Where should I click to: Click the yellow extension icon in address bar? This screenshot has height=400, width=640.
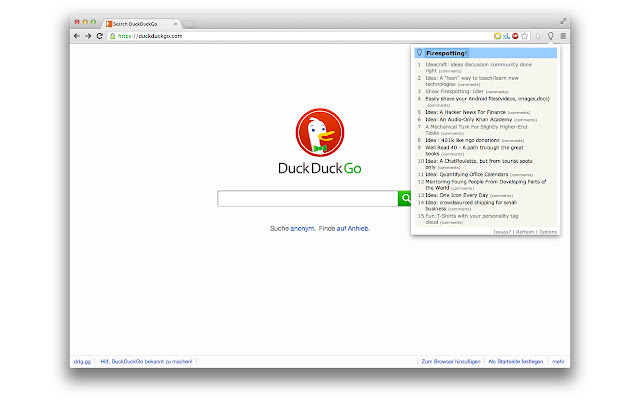(497, 36)
